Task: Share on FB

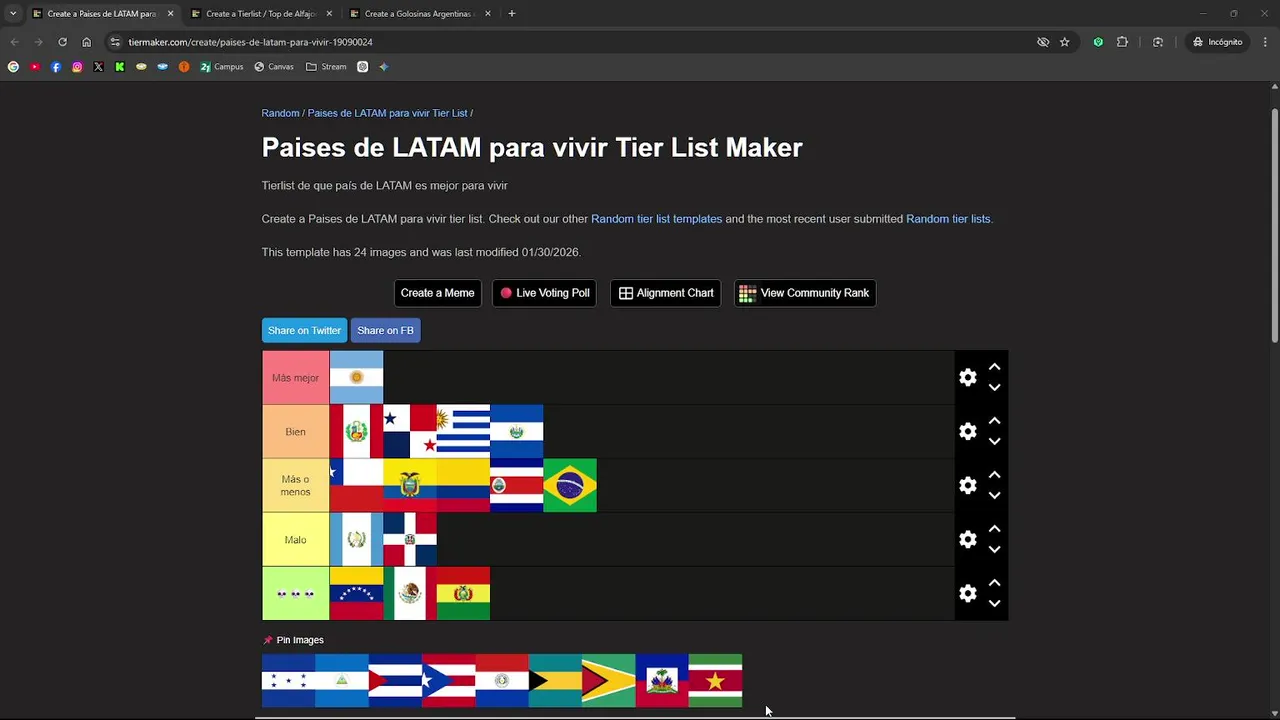Action: pyautogui.click(x=385, y=330)
